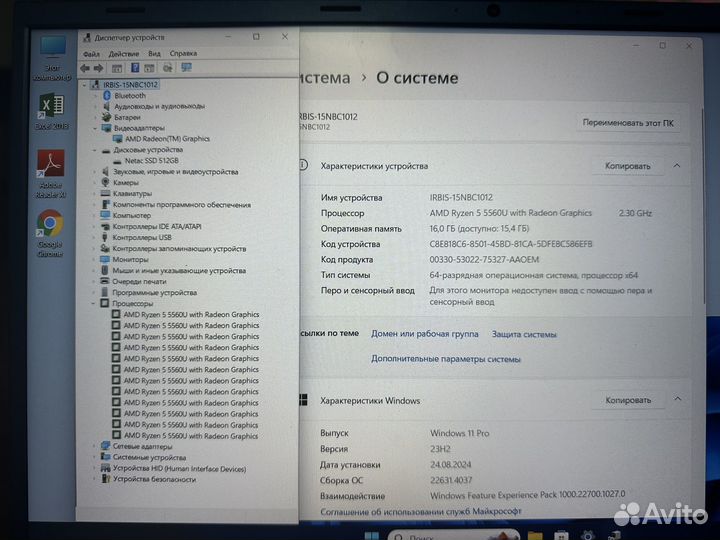This screenshot has width=720, height=540.
Task: Collapse the Процессоры tree node
Action: [x=96, y=303]
